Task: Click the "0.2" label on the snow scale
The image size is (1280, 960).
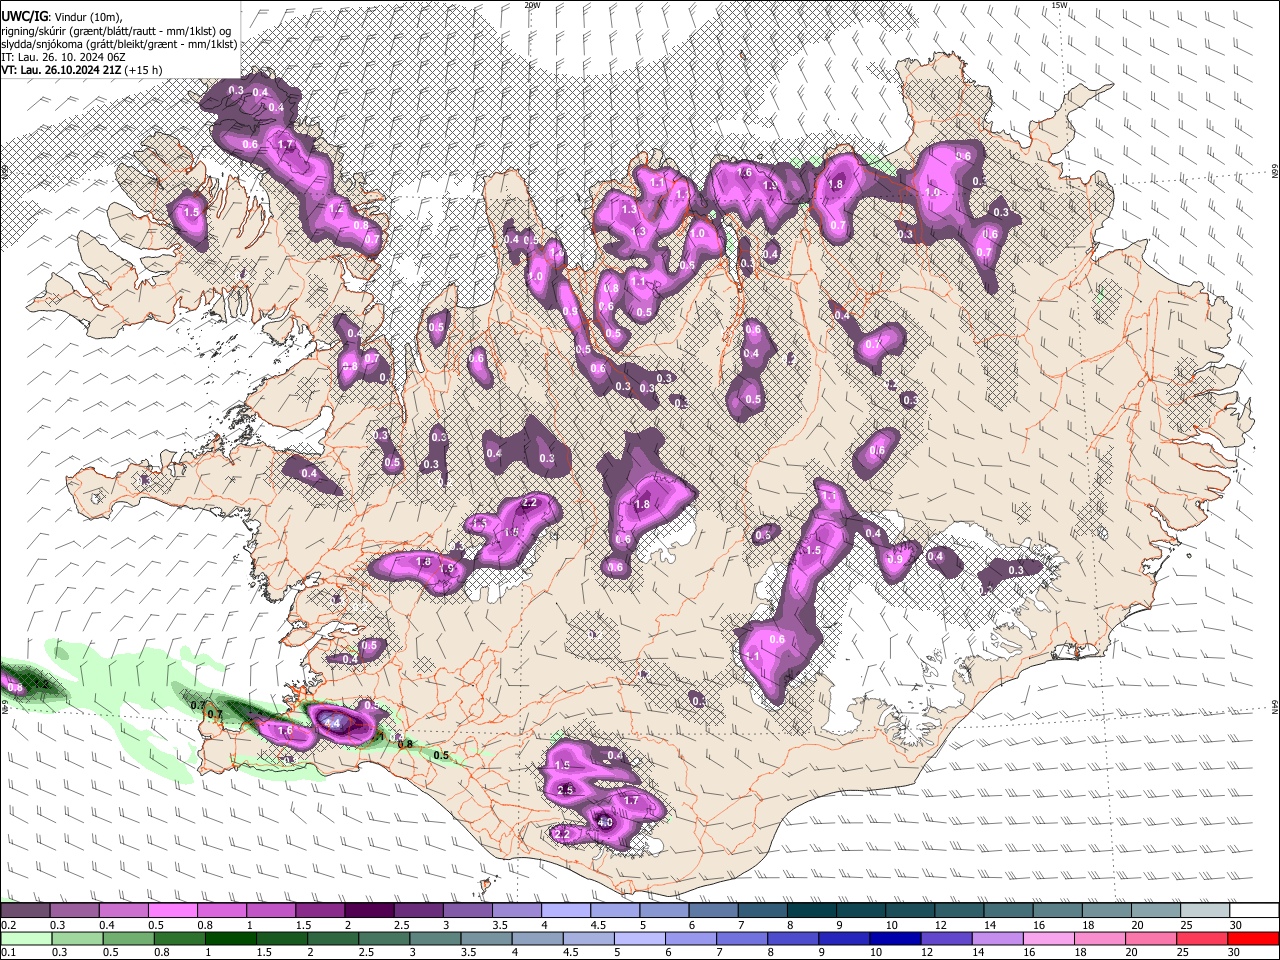Action: (8, 925)
